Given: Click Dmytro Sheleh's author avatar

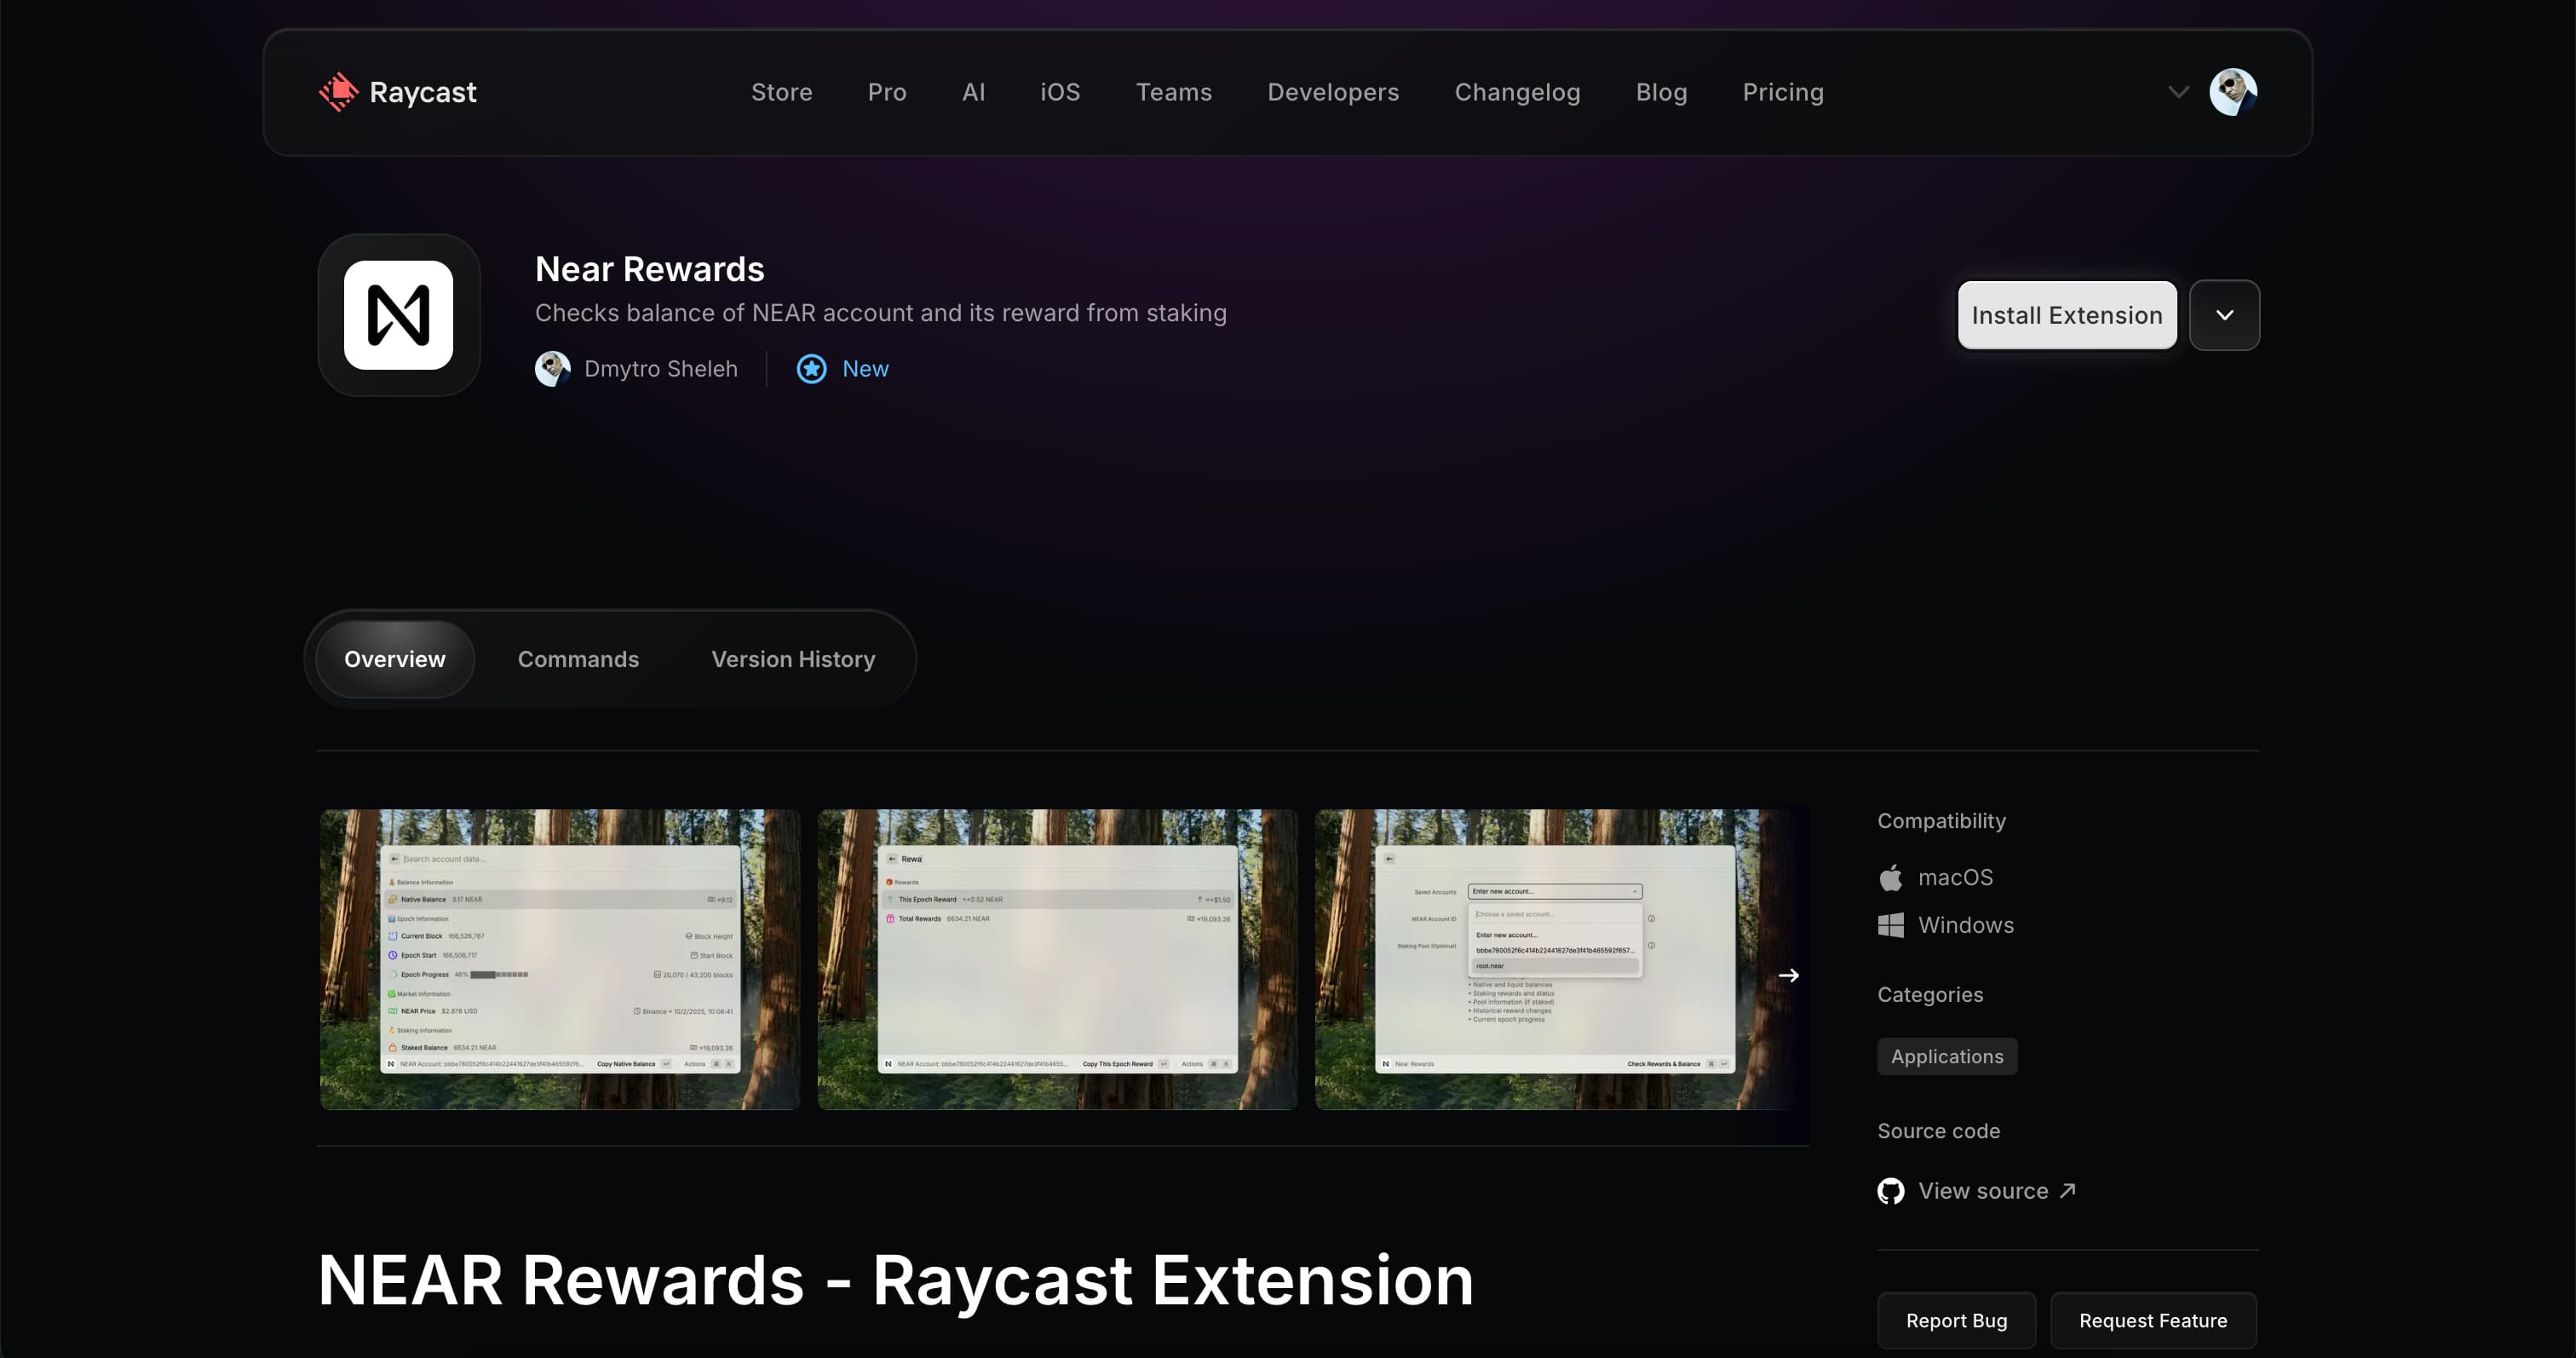Looking at the screenshot, I should [x=552, y=369].
